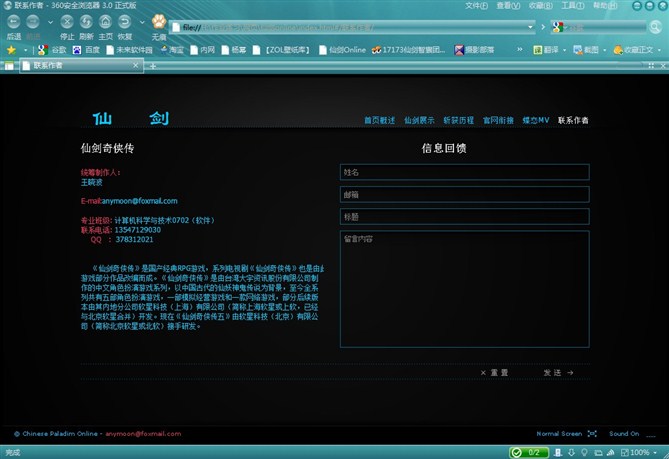669x459 pixels.
Task: Close the 联系作者 tab
Action: 135,65
